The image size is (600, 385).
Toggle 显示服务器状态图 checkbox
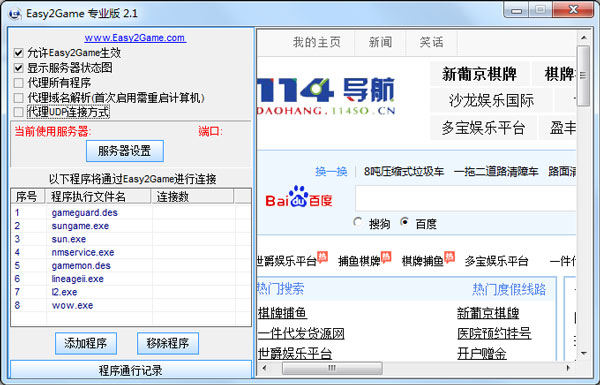[18, 68]
